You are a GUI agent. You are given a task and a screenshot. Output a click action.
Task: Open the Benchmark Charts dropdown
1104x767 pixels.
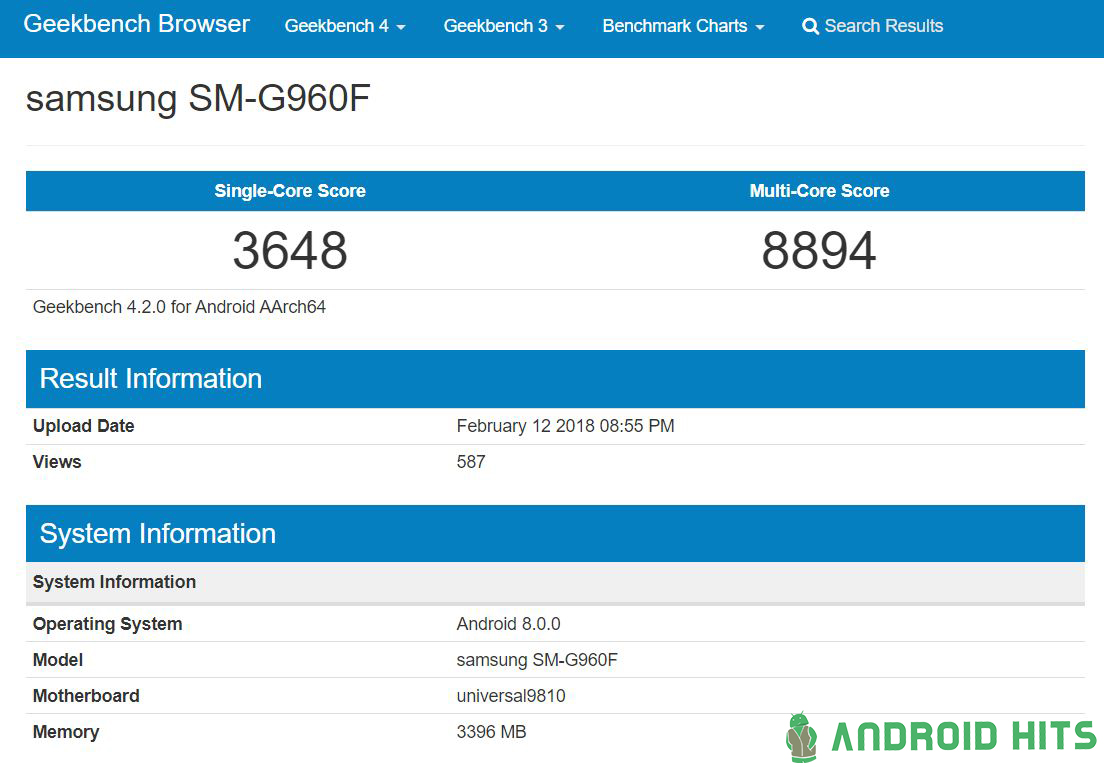684,26
